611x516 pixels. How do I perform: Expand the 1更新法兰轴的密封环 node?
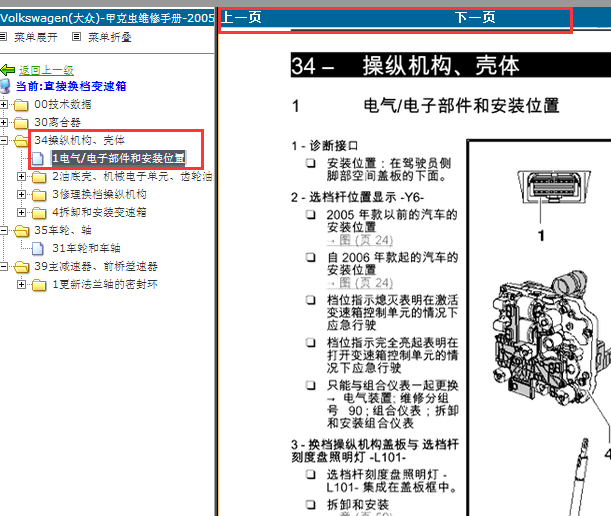[x=21, y=285]
